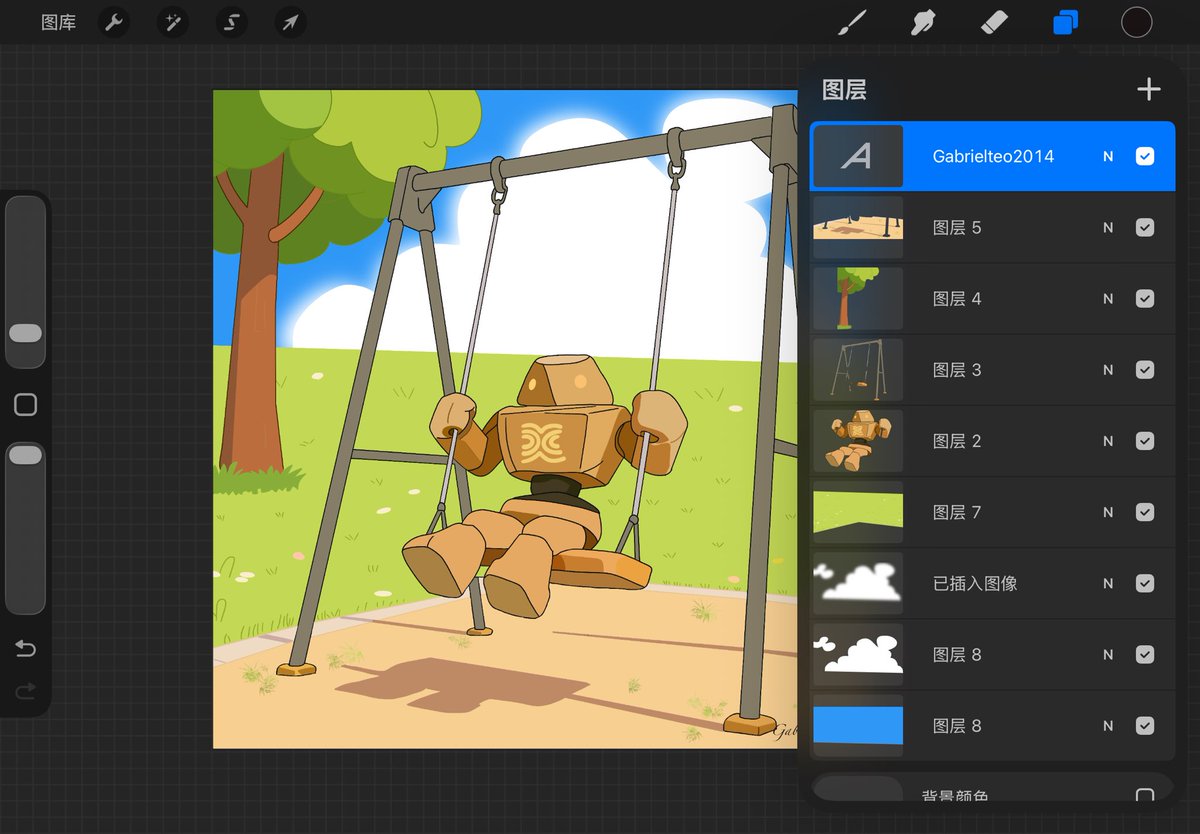1200x834 pixels.
Task: Click the undo arrow in sidebar
Action: pyautogui.click(x=25, y=649)
